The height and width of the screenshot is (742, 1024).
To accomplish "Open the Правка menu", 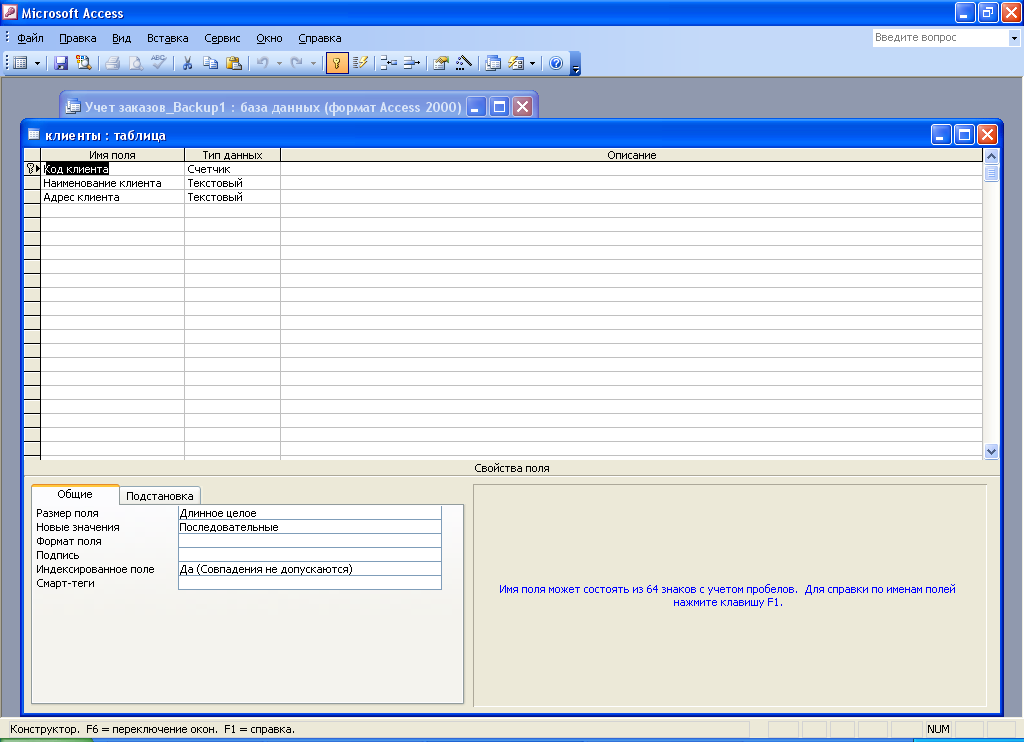I will coord(78,39).
